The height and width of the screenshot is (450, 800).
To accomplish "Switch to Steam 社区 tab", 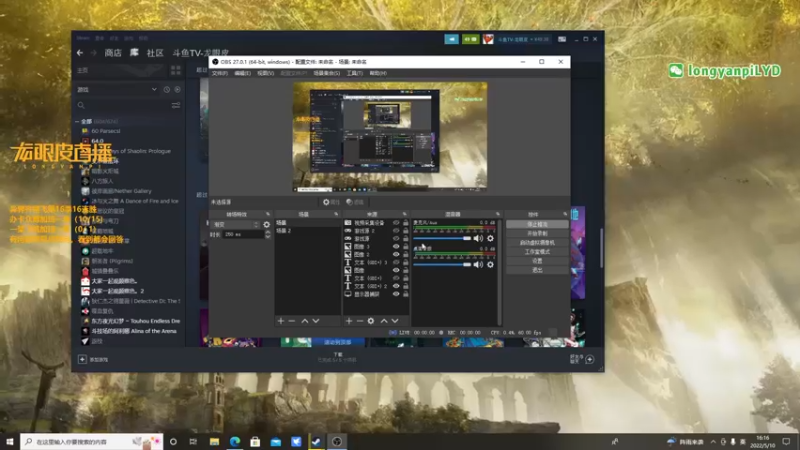I will [155, 53].
